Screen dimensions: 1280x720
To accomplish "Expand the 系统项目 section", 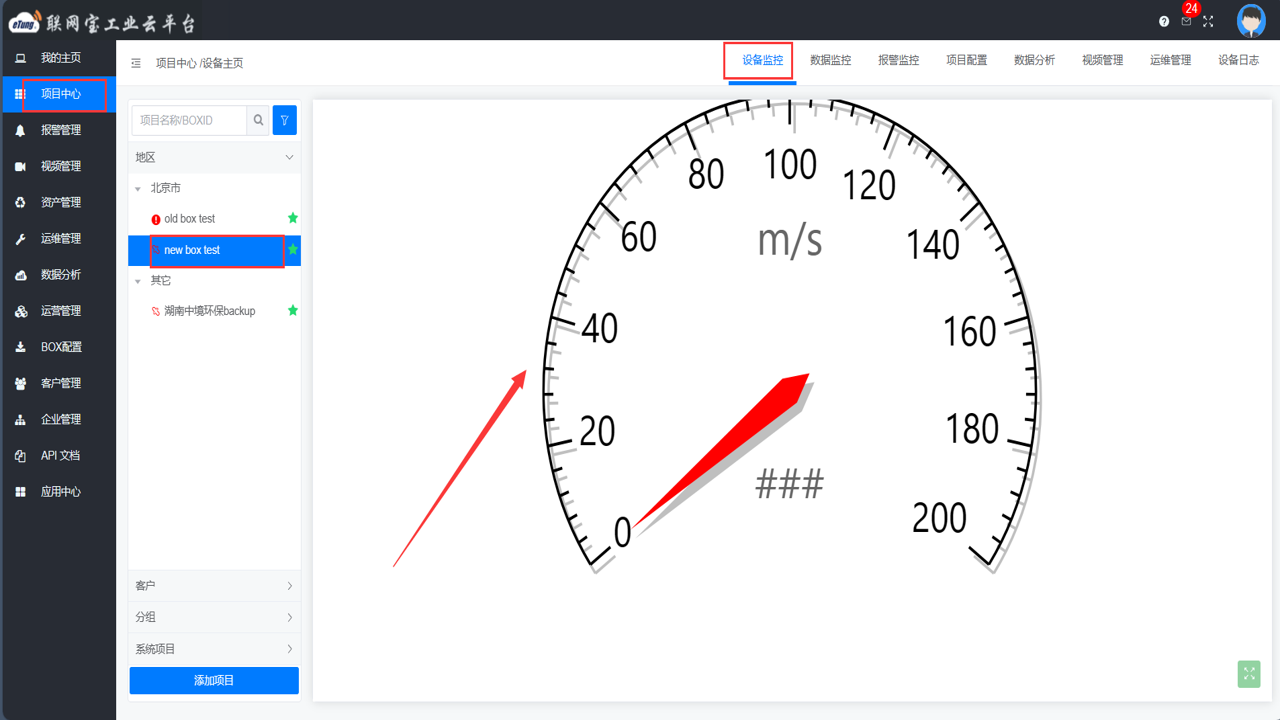I will [x=214, y=649].
